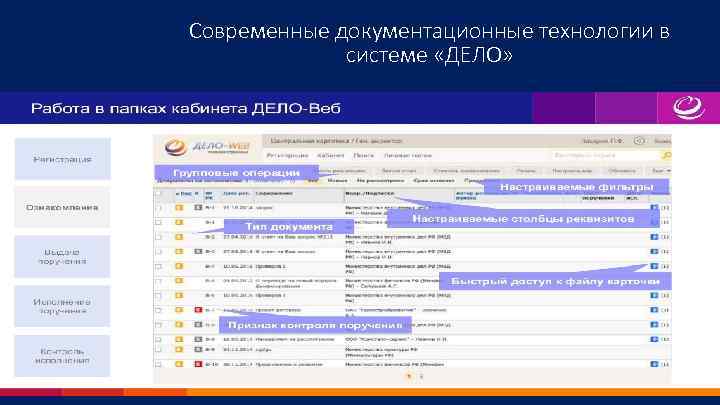The height and width of the screenshot is (405, 720).
Task: Click the "Настройка вида" toolbar button
Action: click(x=572, y=170)
